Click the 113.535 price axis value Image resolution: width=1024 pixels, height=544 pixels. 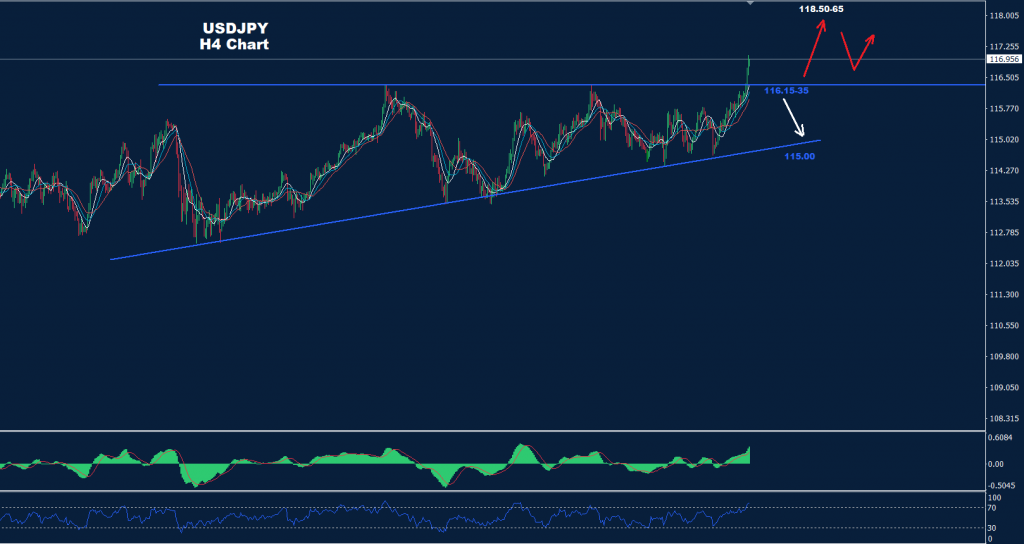point(1004,202)
